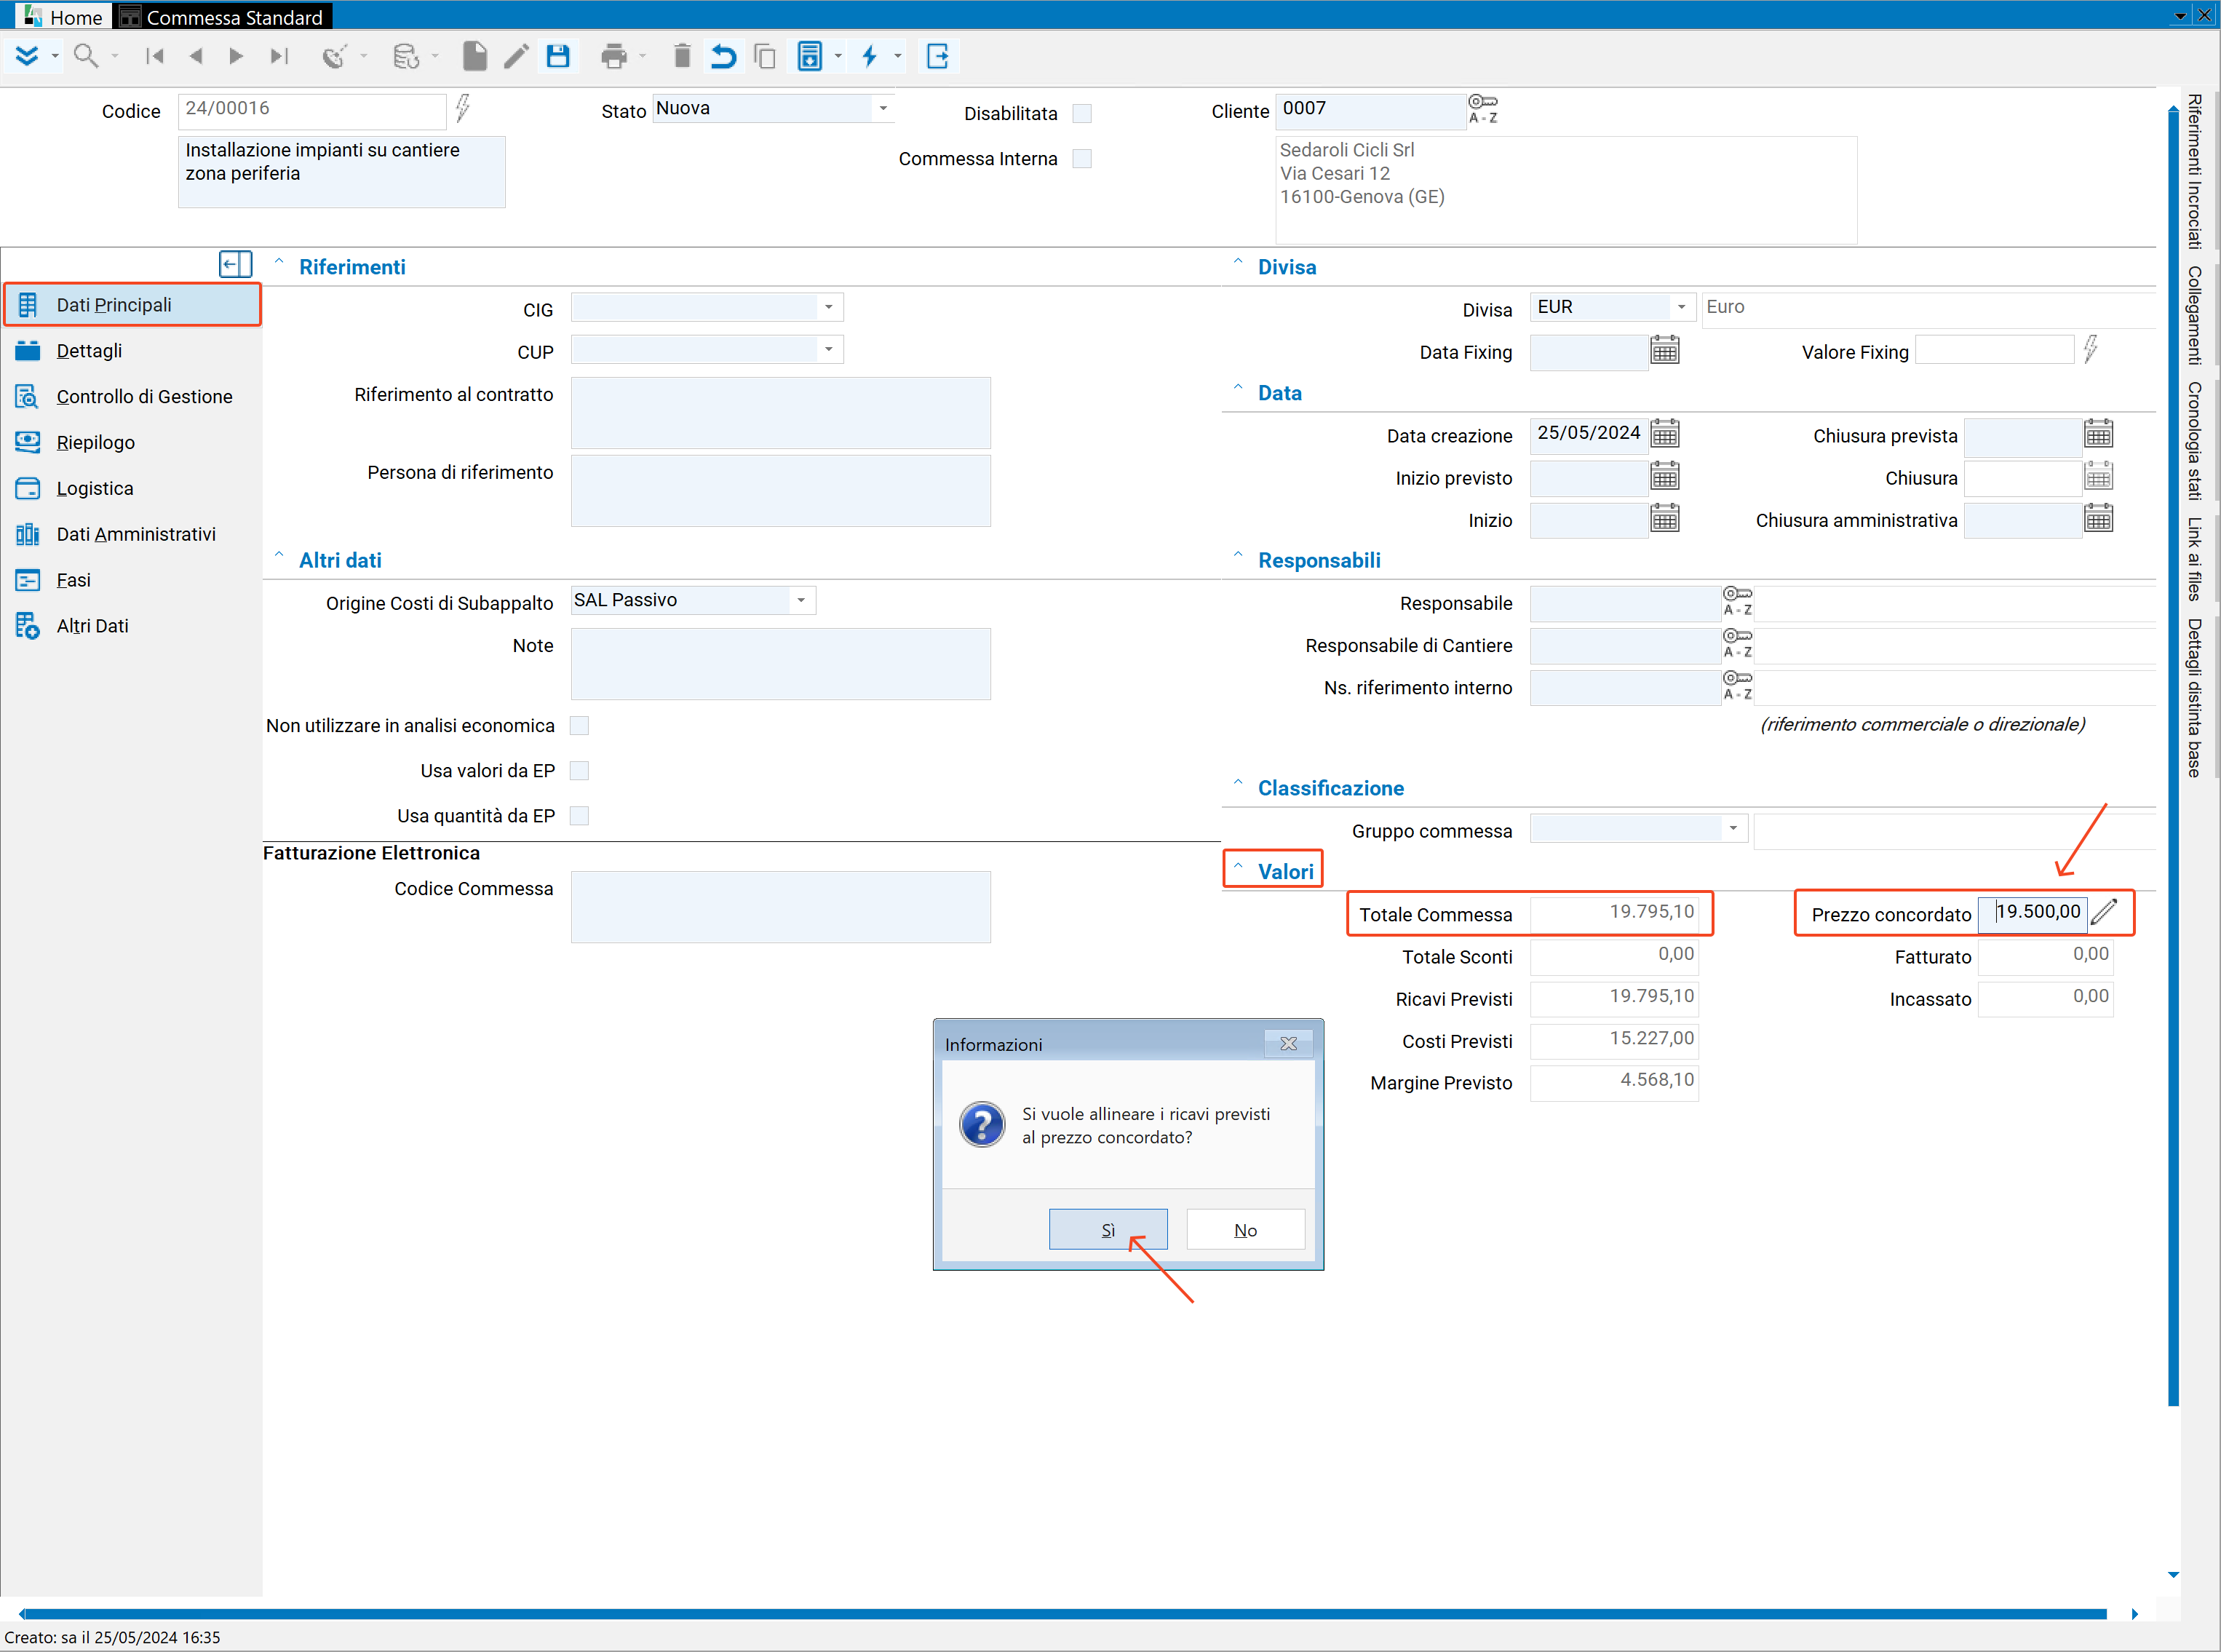Click the duplicate copy icon

(x=765, y=56)
